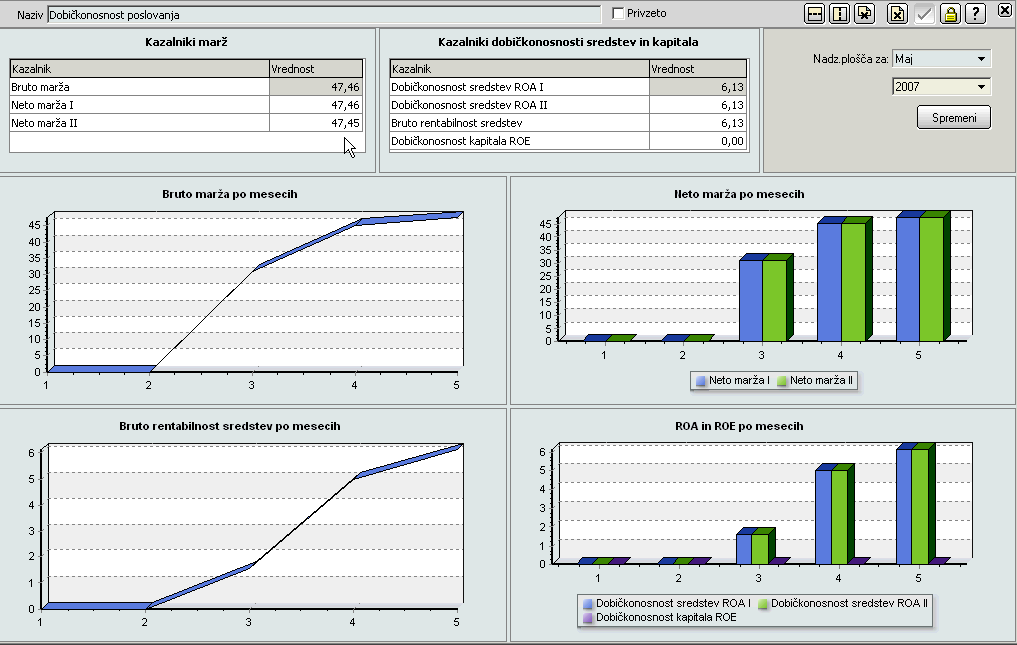Viewport: 1017px width, 645px height.
Task: Click the Neto marža II legend swatch
Action: 782,381
